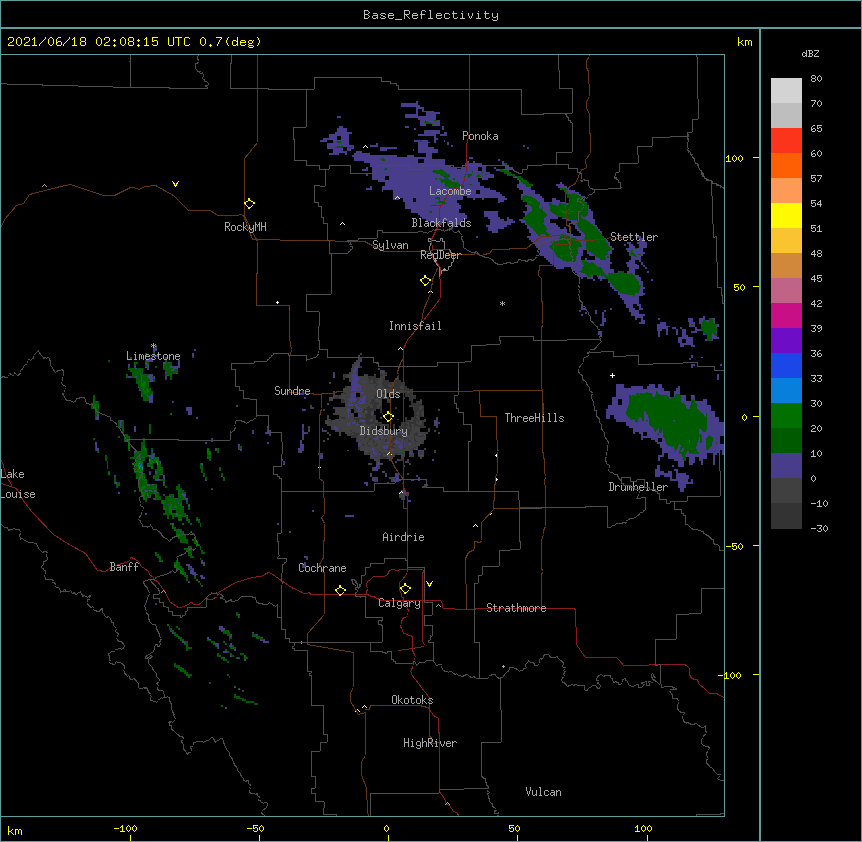Screen dimensions: 862x842
Task: Click the Sundre town label
Action: [292, 391]
